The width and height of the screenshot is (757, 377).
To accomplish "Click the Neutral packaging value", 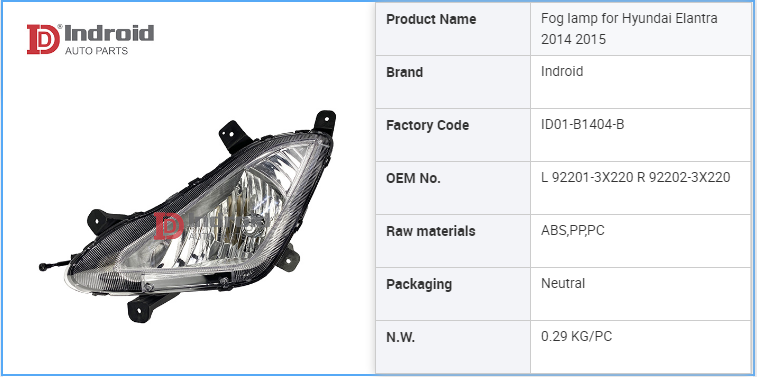I will pyautogui.click(x=563, y=283).
